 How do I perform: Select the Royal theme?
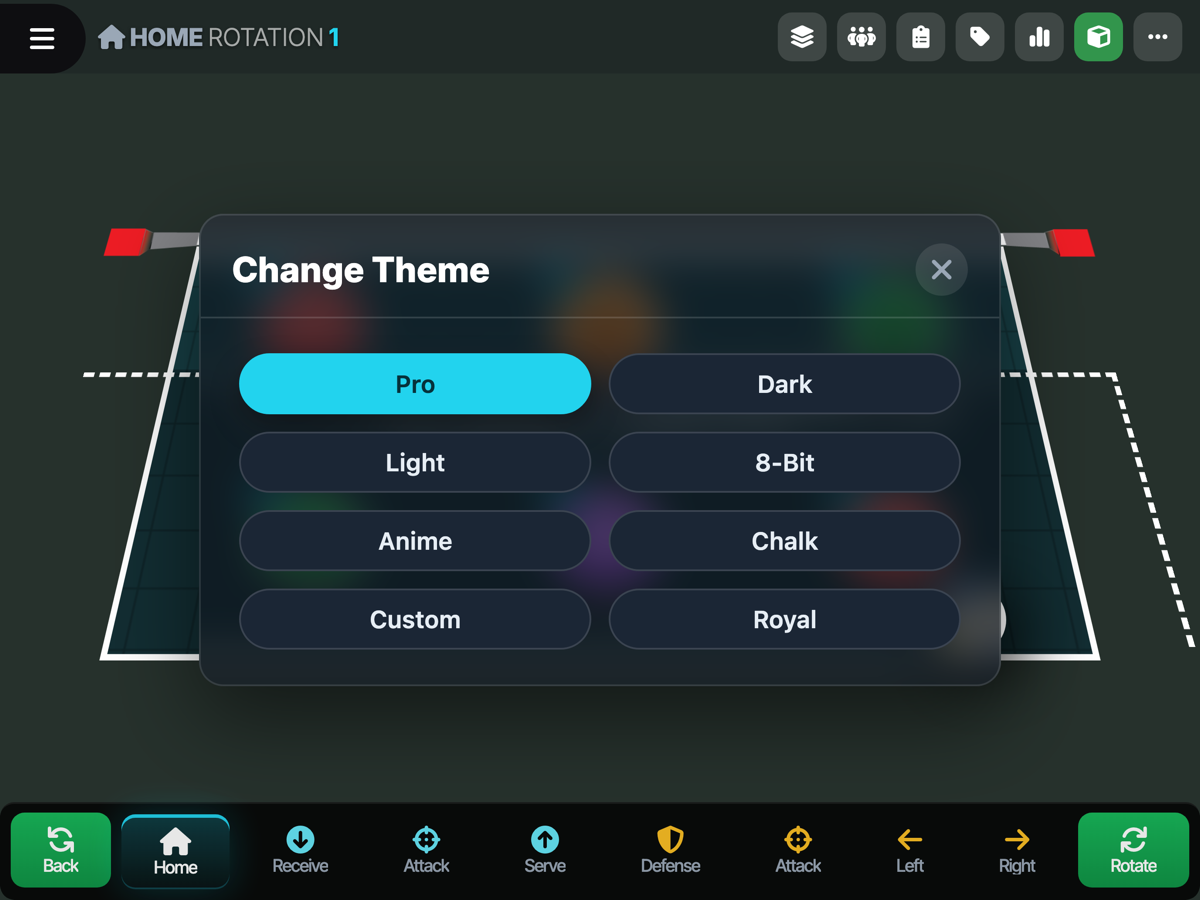[x=785, y=620]
